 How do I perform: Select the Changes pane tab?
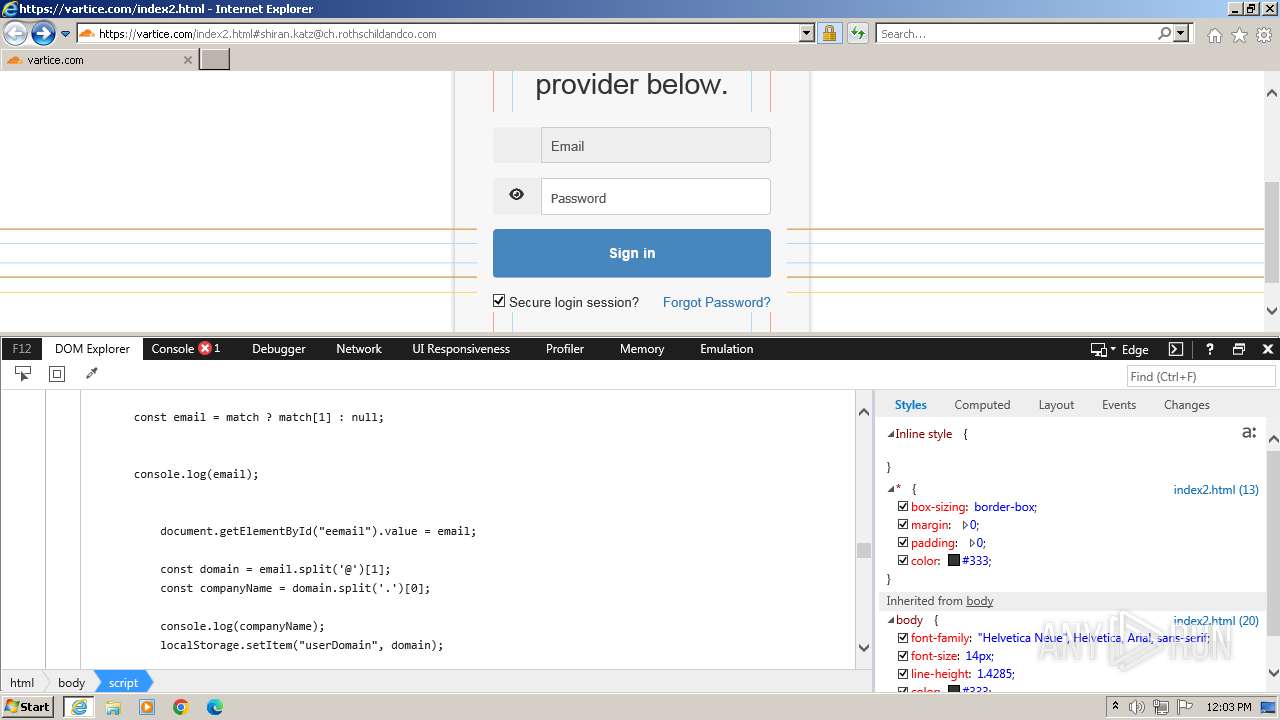click(x=1187, y=405)
